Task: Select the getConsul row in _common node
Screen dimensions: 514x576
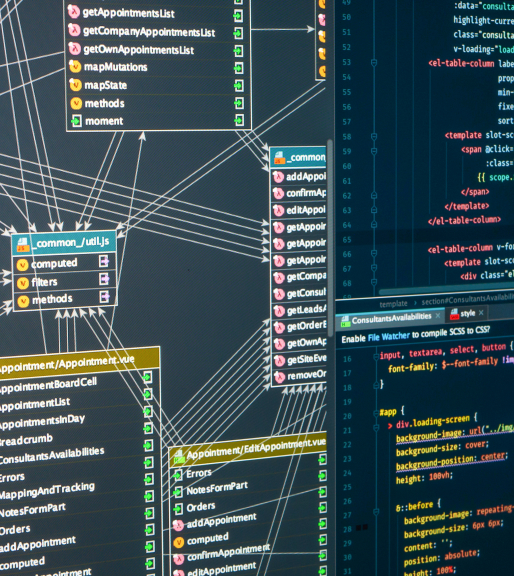Action: tap(299, 294)
